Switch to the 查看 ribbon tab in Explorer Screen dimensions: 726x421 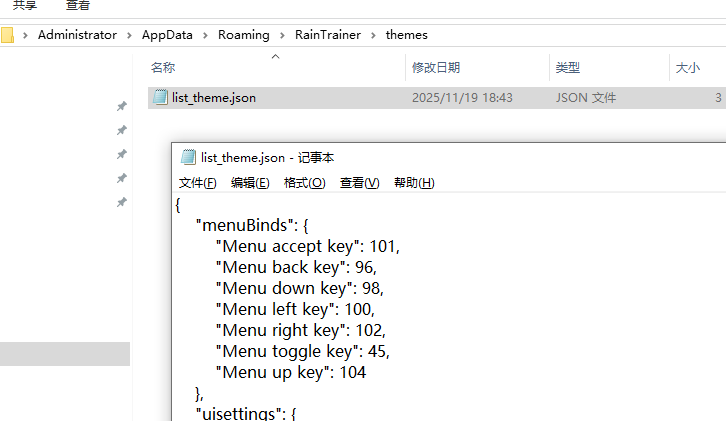[x=78, y=5]
